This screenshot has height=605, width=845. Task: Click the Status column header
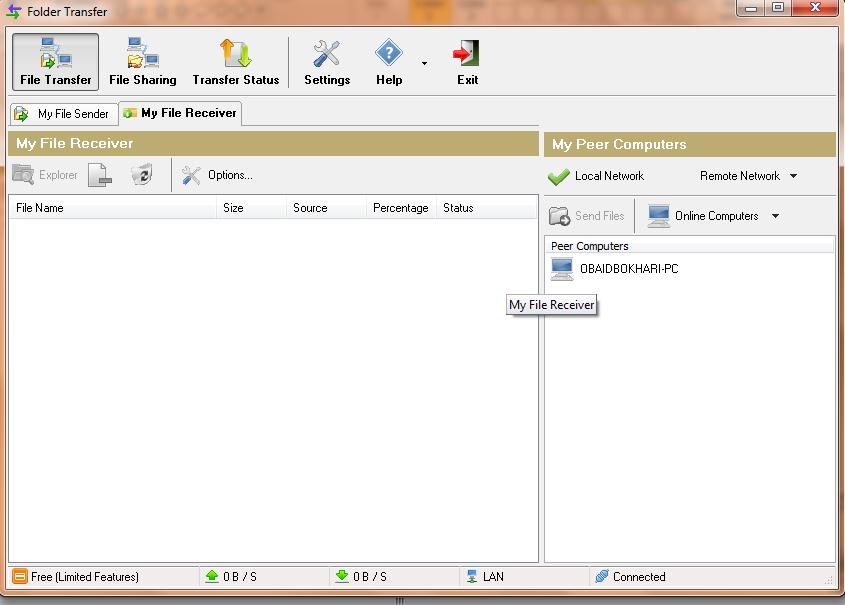click(487, 208)
